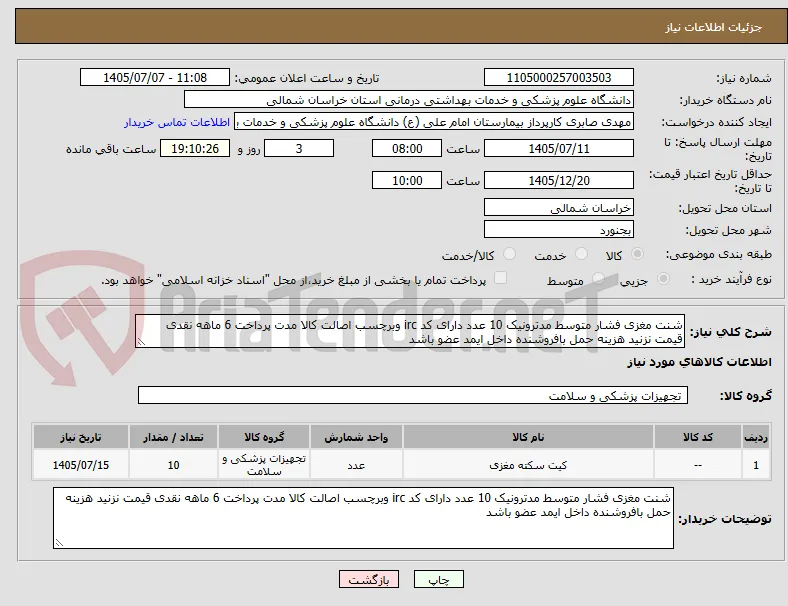Click the بازگشت back button
Screen dimensions: 788x606
369,579
